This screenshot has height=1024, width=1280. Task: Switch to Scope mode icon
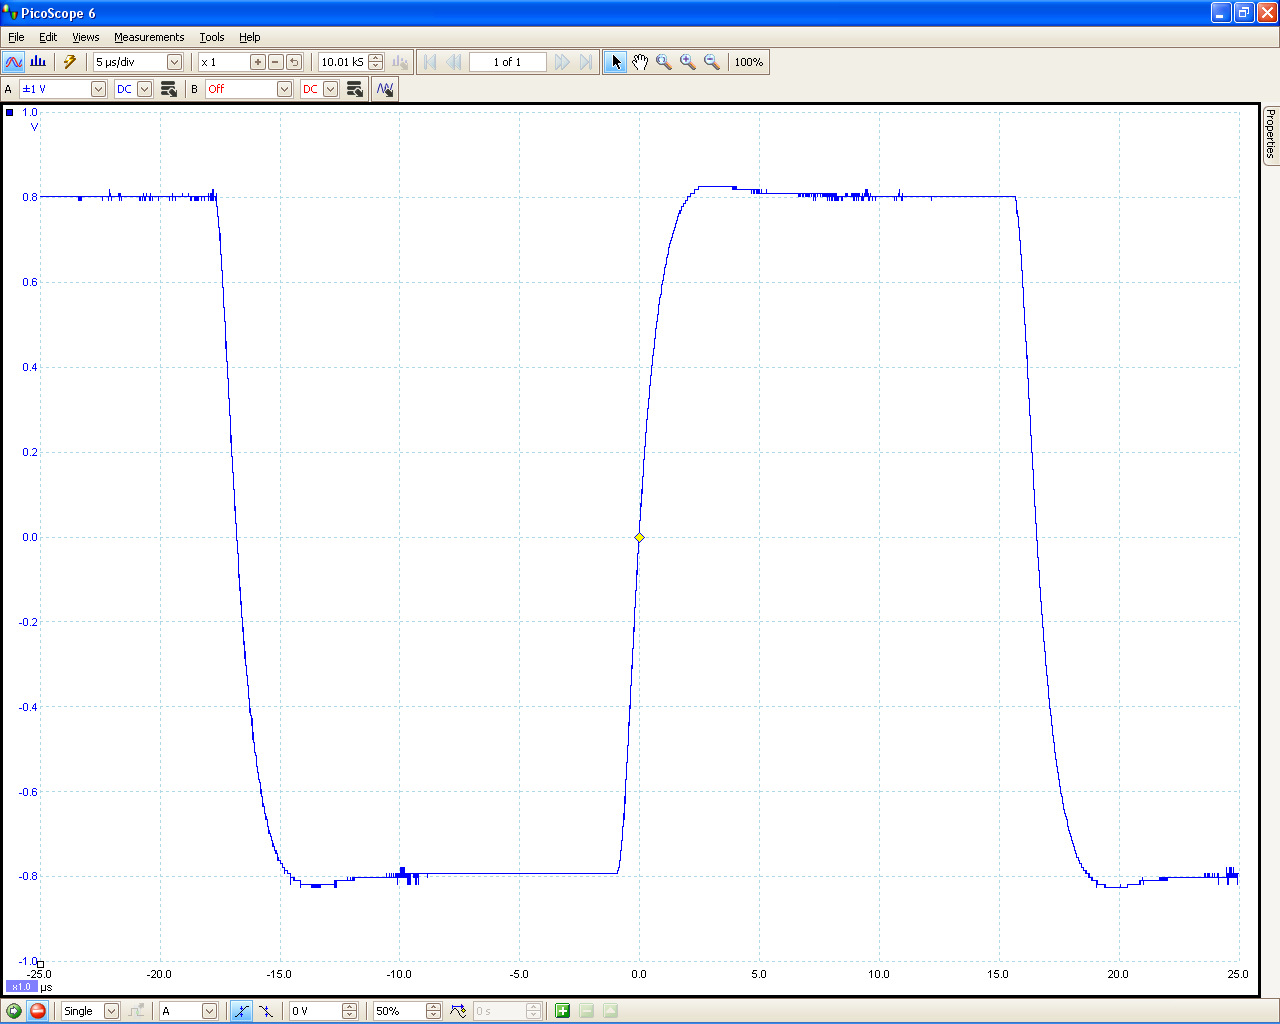point(13,62)
